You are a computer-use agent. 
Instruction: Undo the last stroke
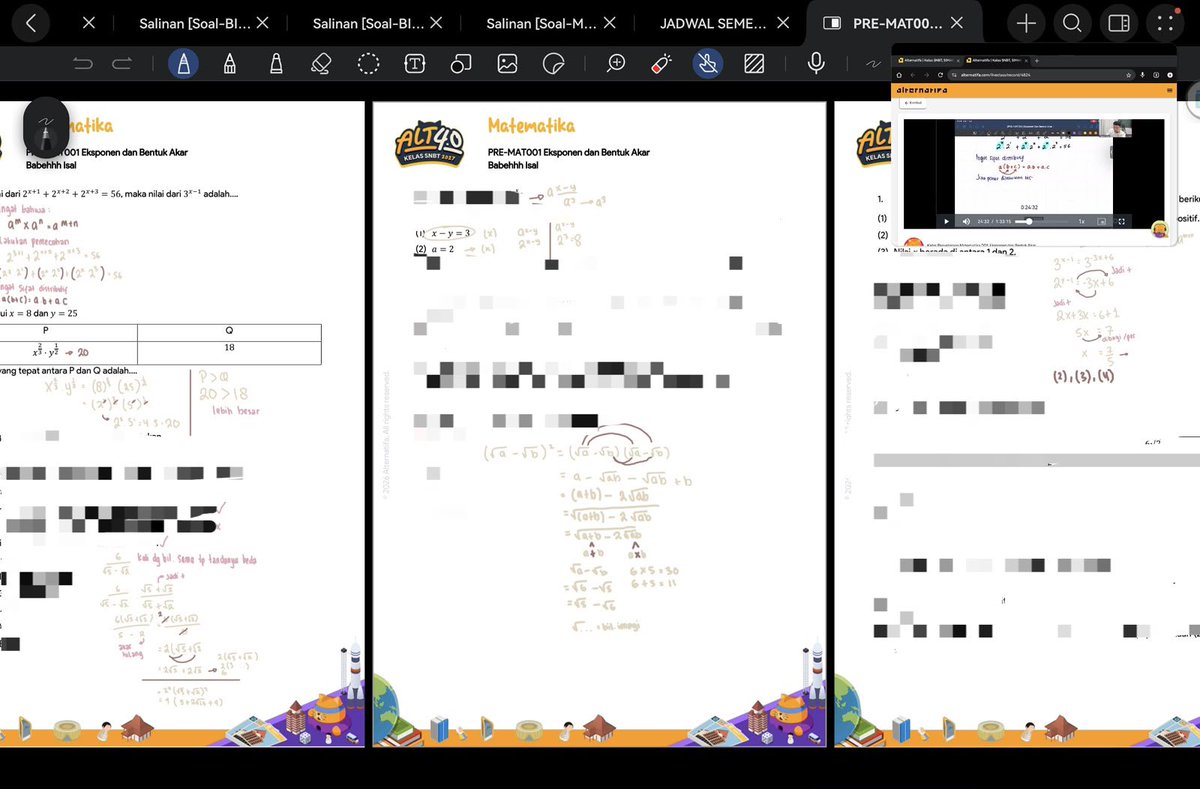83,64
